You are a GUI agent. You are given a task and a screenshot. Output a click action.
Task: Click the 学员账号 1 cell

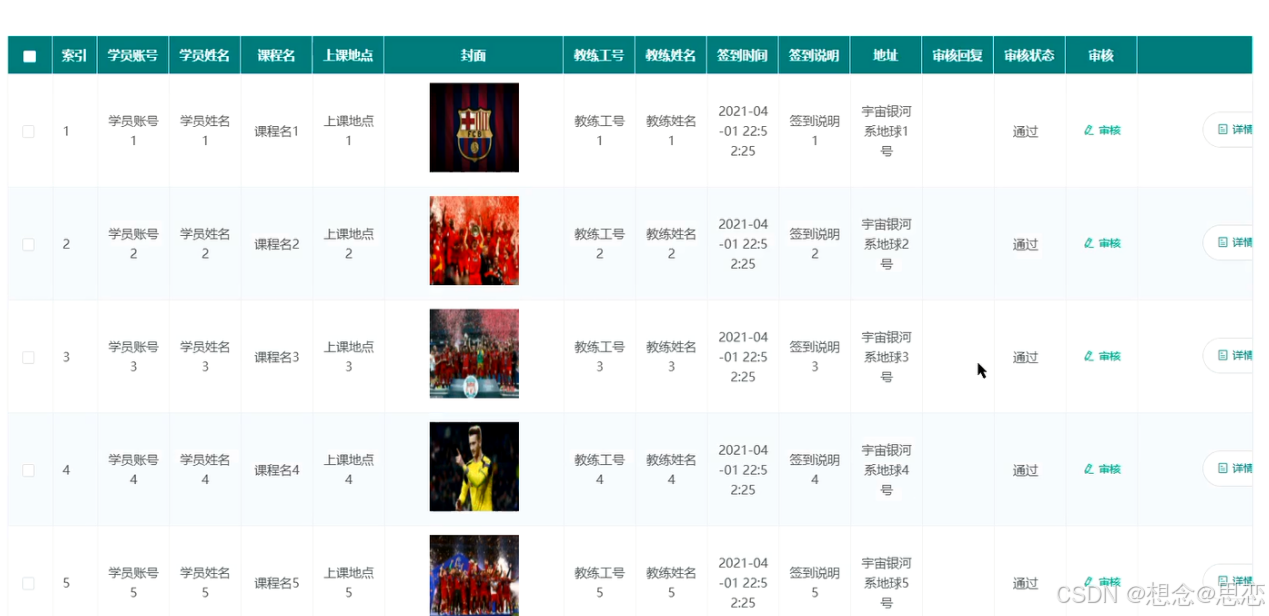point(133,131)
